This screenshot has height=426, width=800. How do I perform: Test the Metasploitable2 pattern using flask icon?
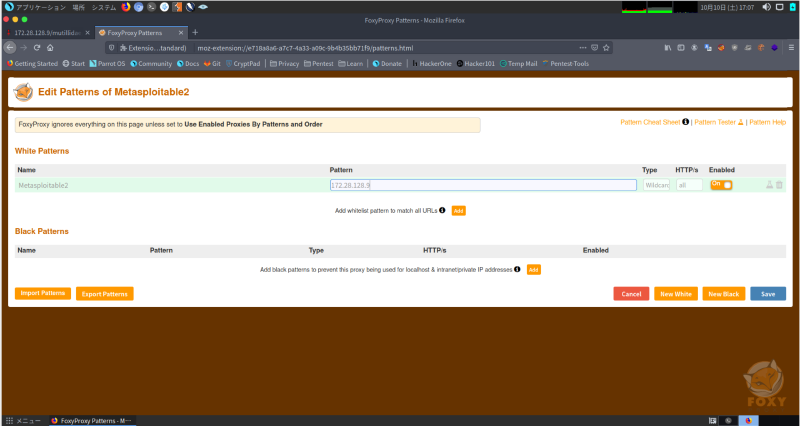pos(769,185)
